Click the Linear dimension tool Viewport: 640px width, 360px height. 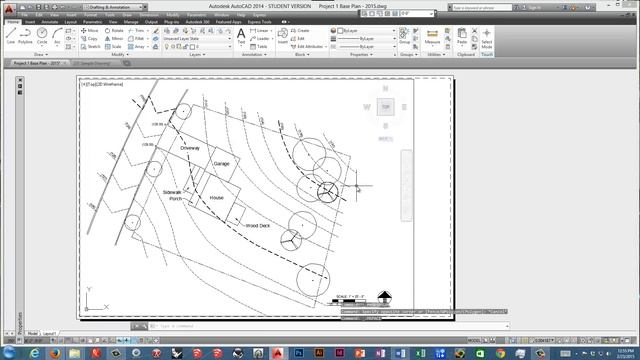pyautogui.click(x=259, y=31)
